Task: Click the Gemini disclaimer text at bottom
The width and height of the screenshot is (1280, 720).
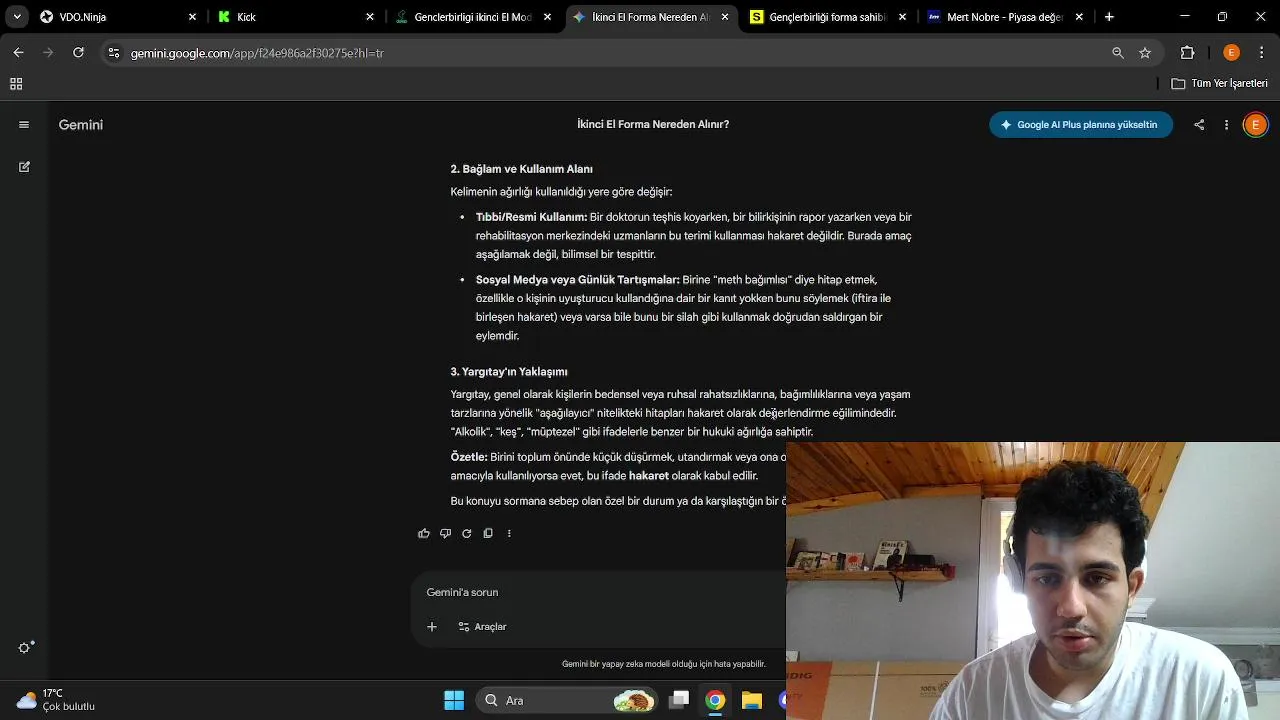Action: (664, 664)
